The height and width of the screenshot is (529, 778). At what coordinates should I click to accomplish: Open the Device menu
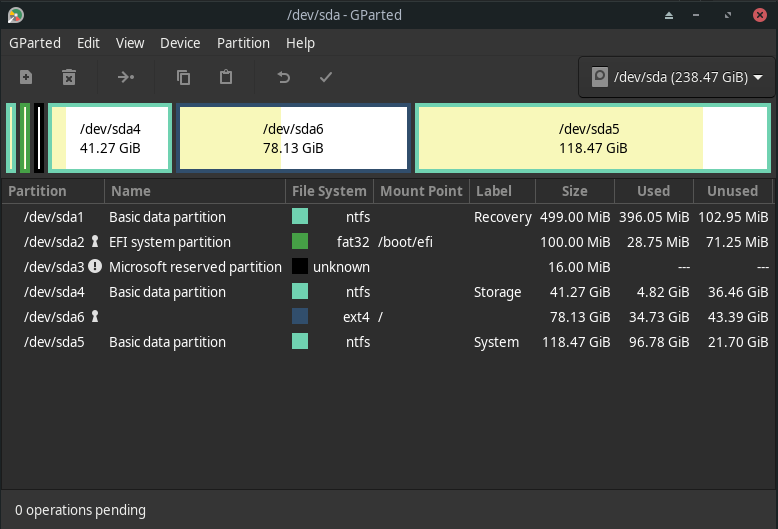[180, 43]
